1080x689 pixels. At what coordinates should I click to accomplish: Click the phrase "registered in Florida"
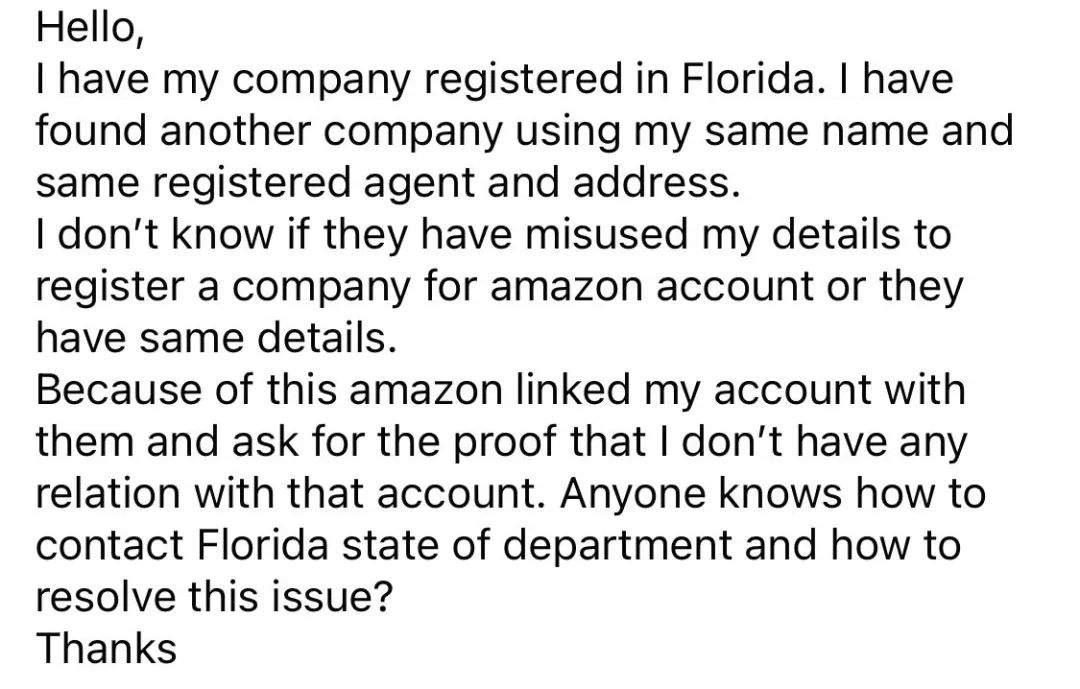619,80
